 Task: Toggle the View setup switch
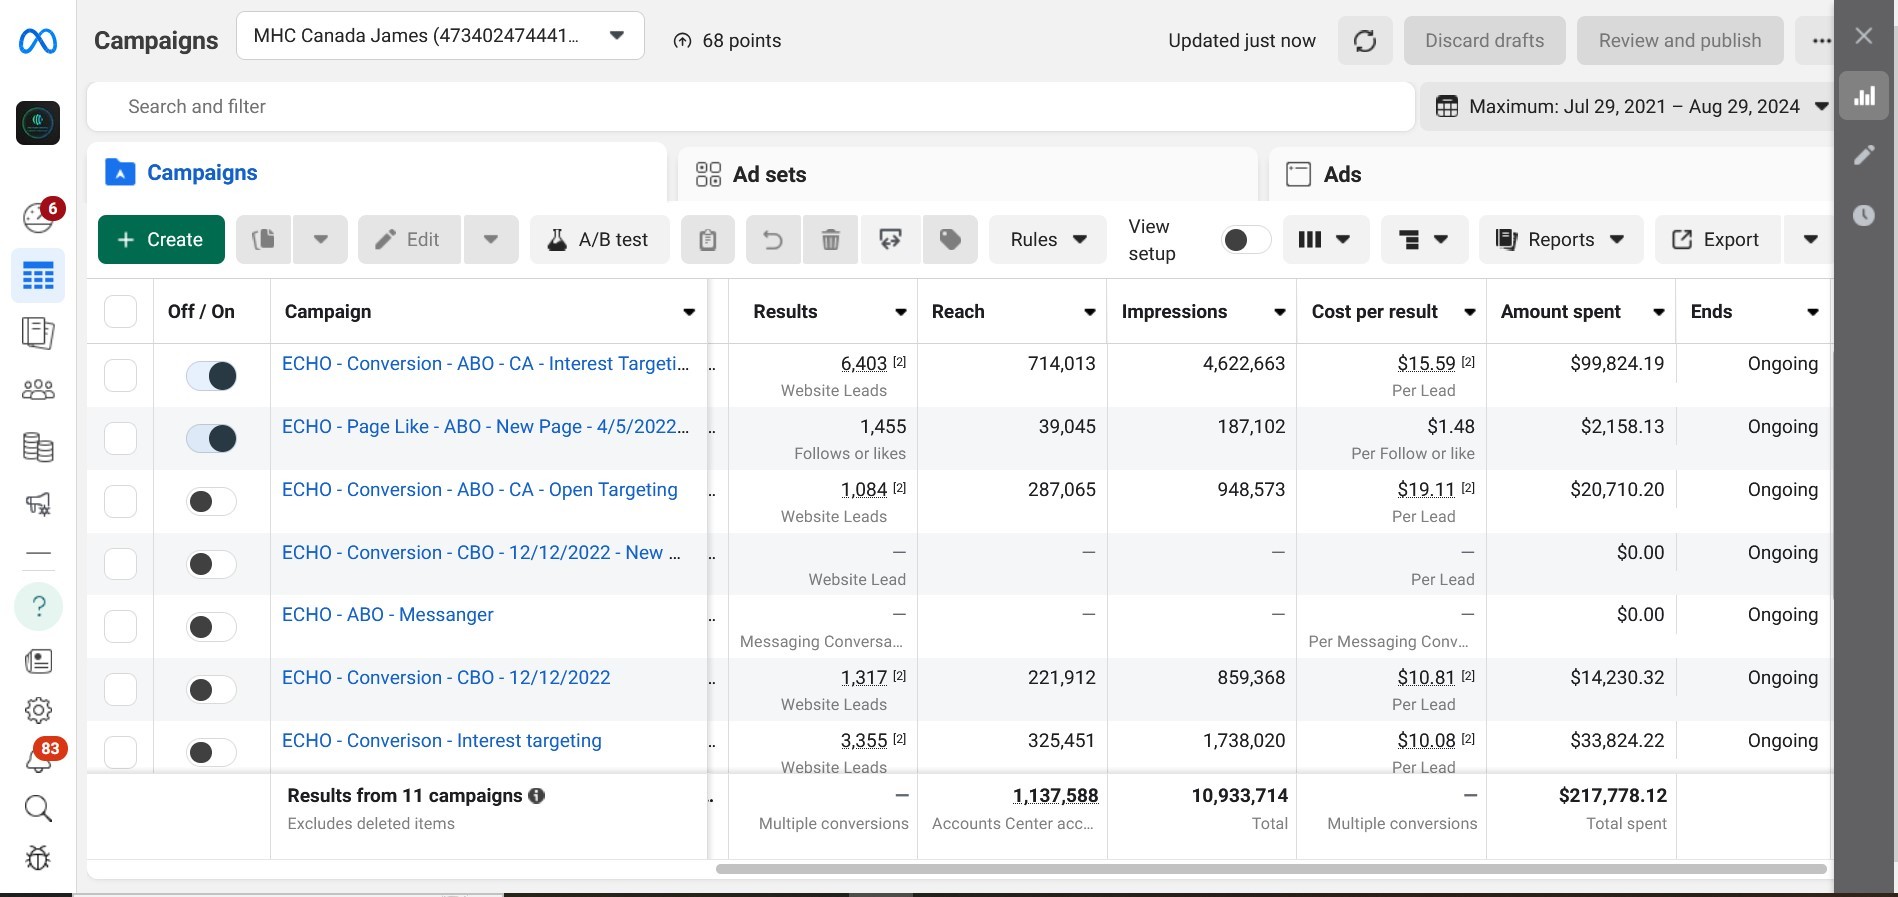(x=1246, y=240)
